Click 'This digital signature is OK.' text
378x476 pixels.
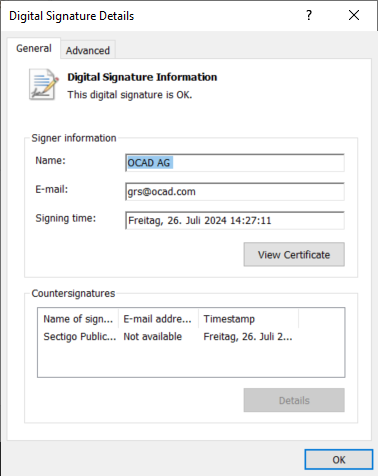pos(130,95)
